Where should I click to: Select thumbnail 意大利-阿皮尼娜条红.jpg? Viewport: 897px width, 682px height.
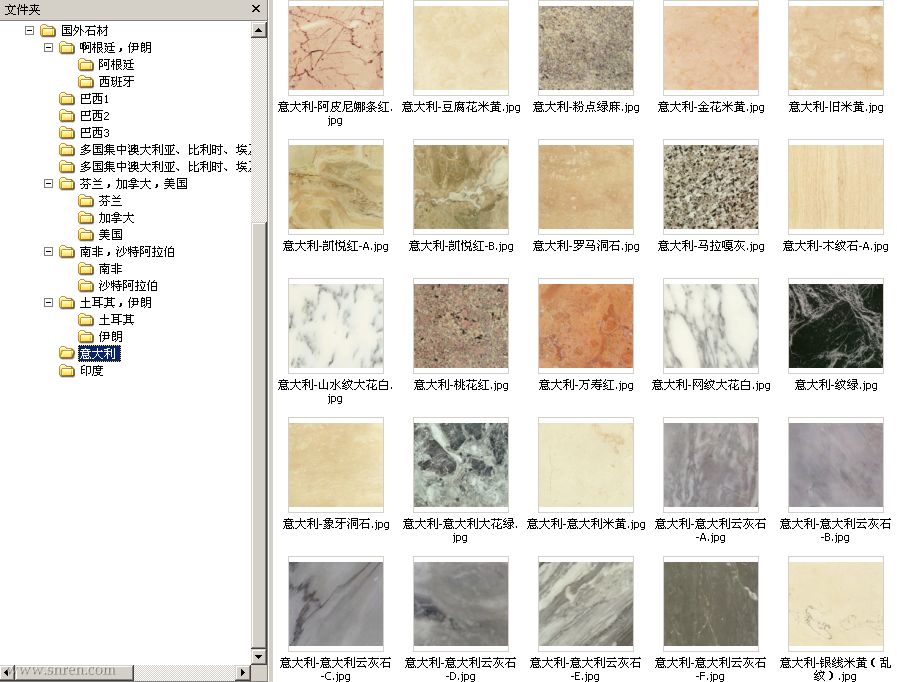336,48
